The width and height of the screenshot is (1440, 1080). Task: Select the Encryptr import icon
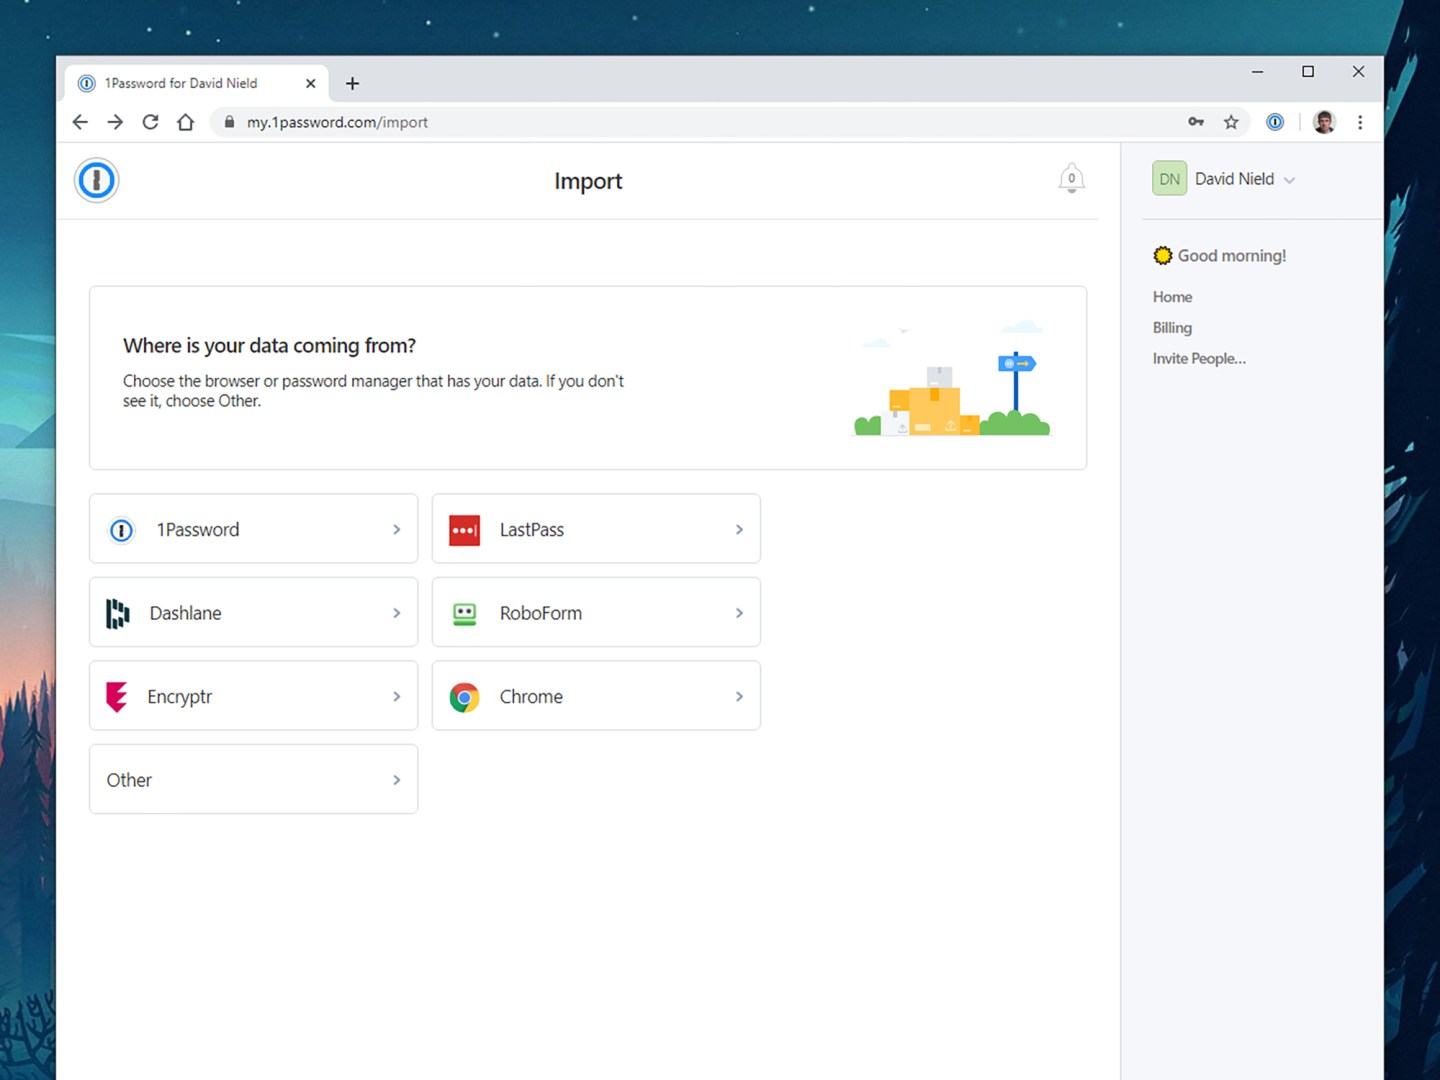point(117,696)
